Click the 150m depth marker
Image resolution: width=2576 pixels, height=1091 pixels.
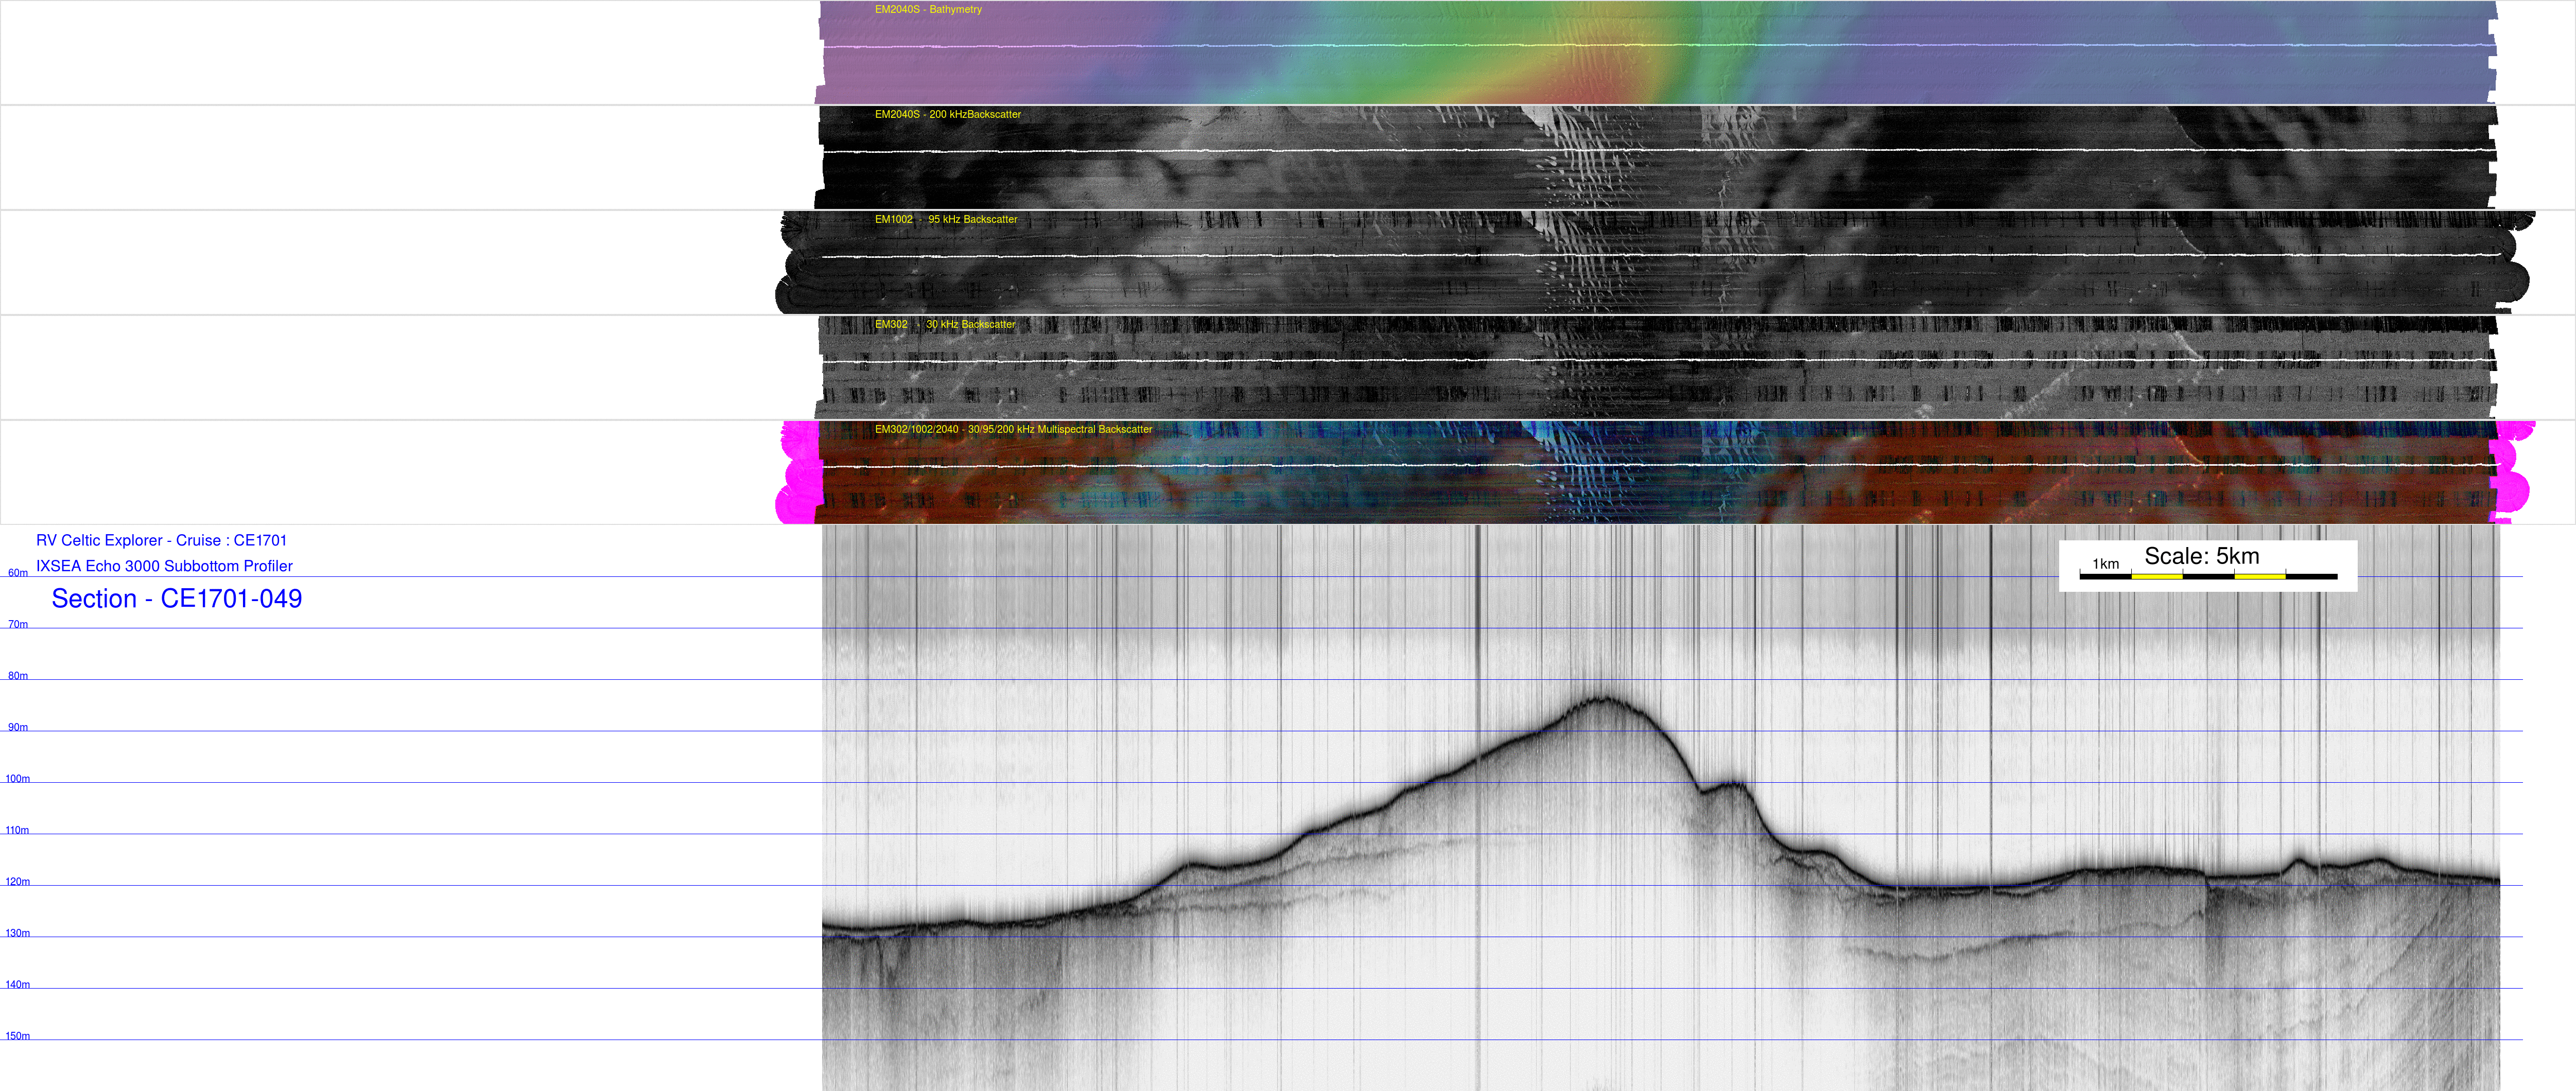18,1037
